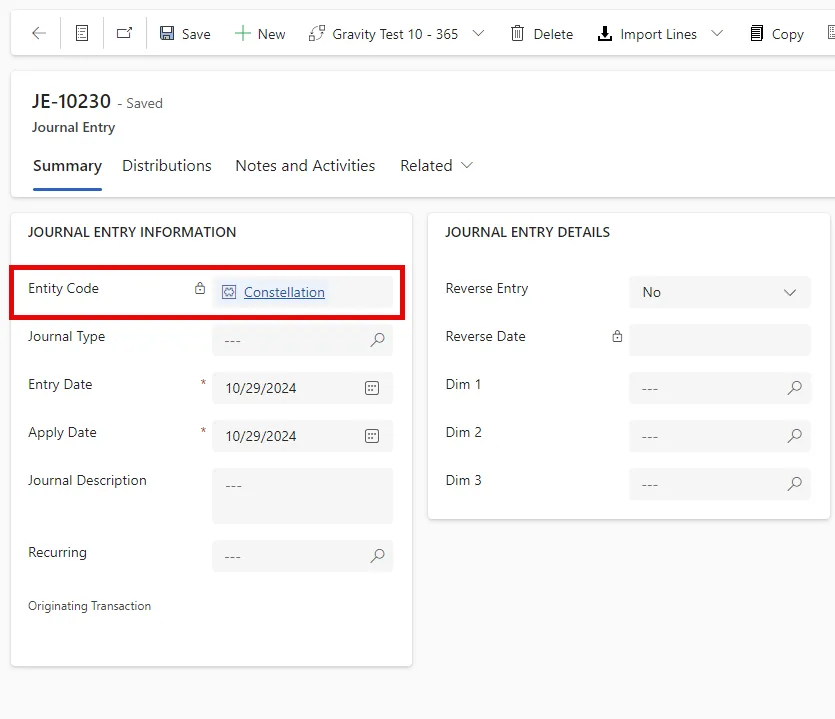Open the Notes and Activities tab
Viewport: 835px width, 719px height.
[305, 166]
